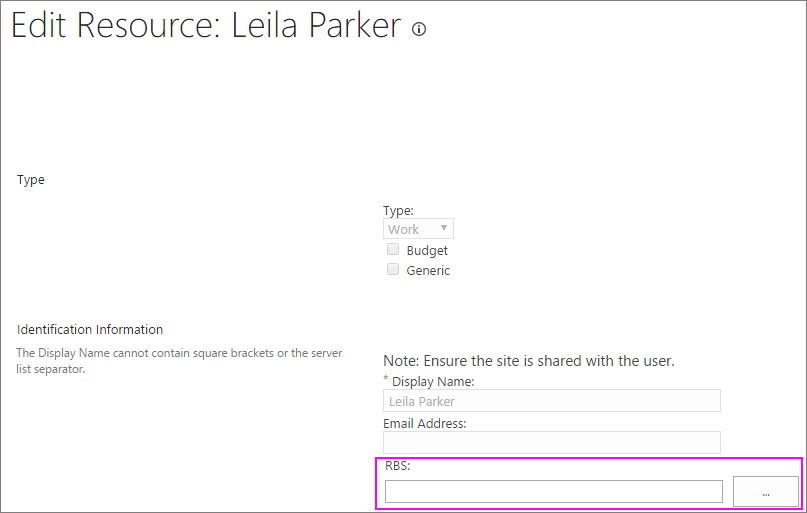Focus the Display Name field with Leila Parker
807x513 pixels.
(552, 401)
